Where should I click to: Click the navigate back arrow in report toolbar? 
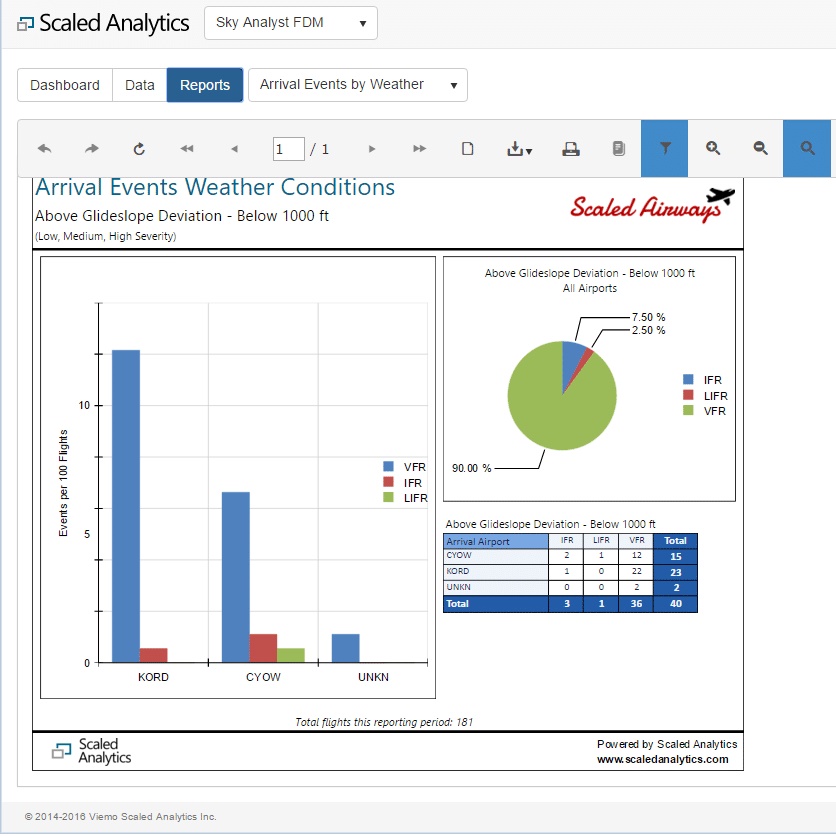pyautogui.click(x=44, y=149)
